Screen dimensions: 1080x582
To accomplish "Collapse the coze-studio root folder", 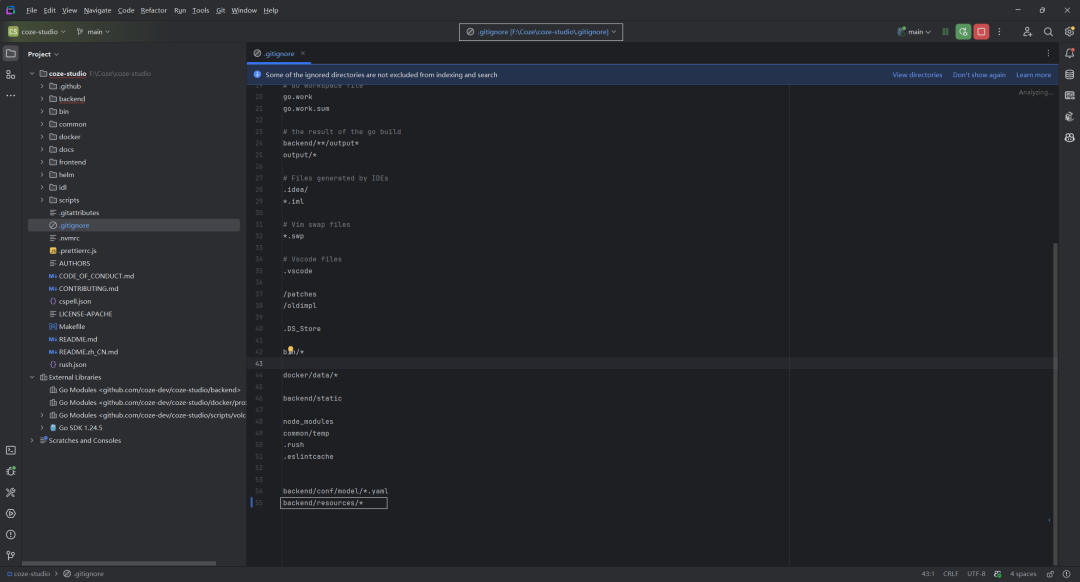I will coord(32,74).
